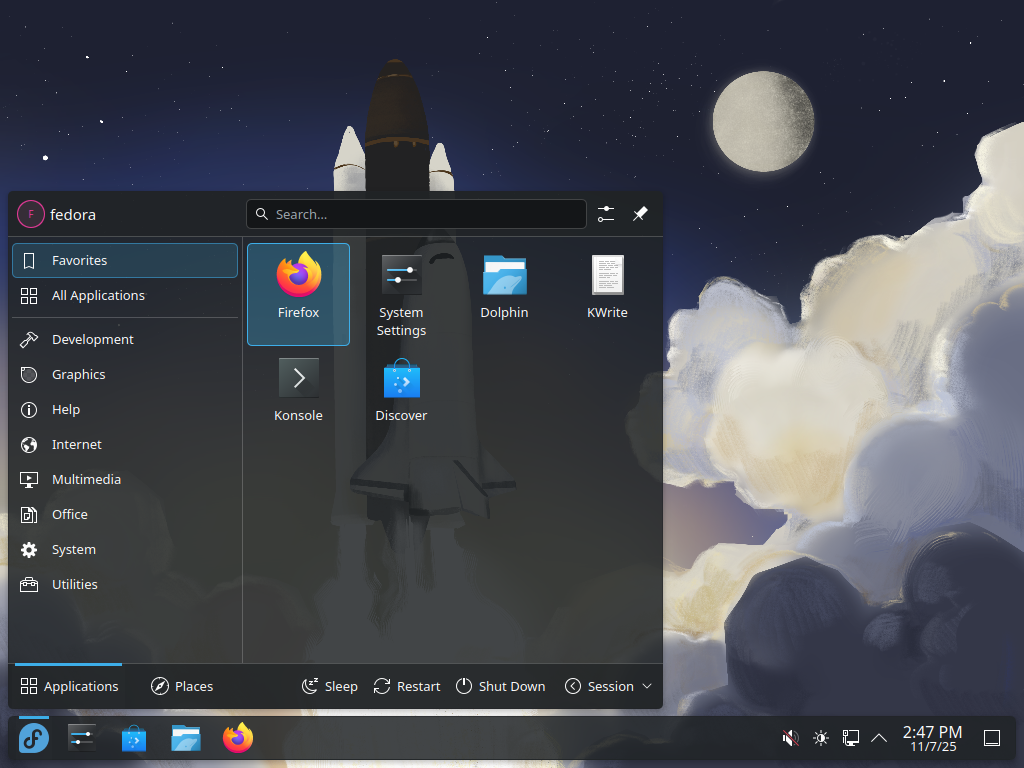Pin the application launcher open
The width and height of the screenshot is (1024, 768).
tap(640, 213)
